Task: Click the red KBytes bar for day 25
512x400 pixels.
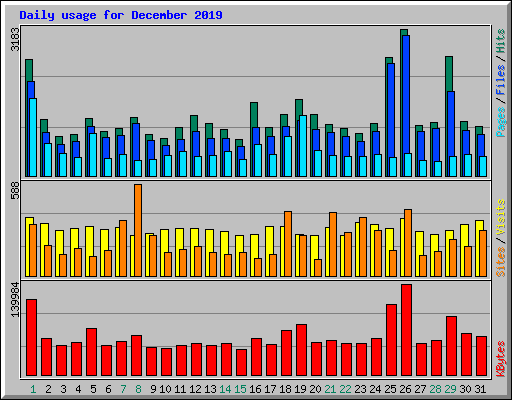Action: [391, 340]
